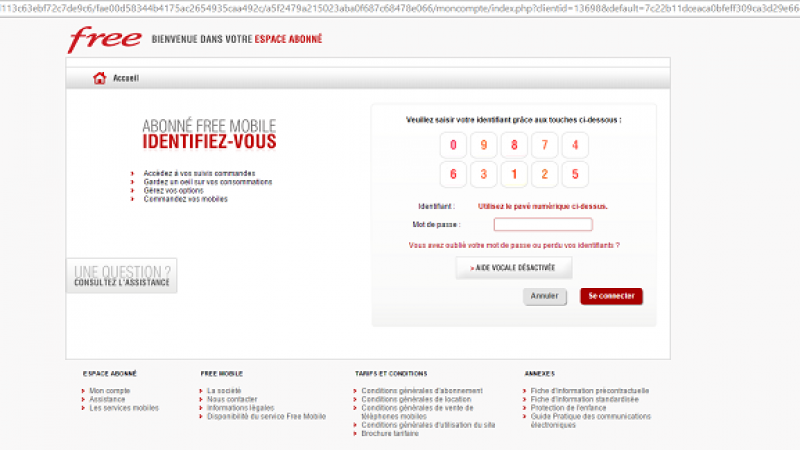Open the Mon compte footer link
The image size is (800, 450).
[110, 391]
